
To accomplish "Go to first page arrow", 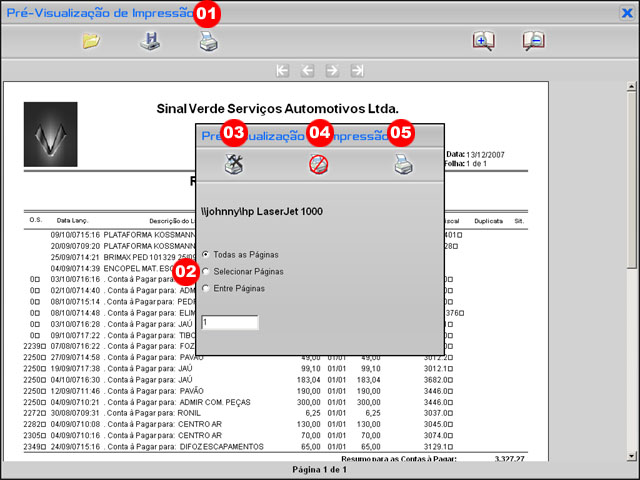I will coord(283,71).
